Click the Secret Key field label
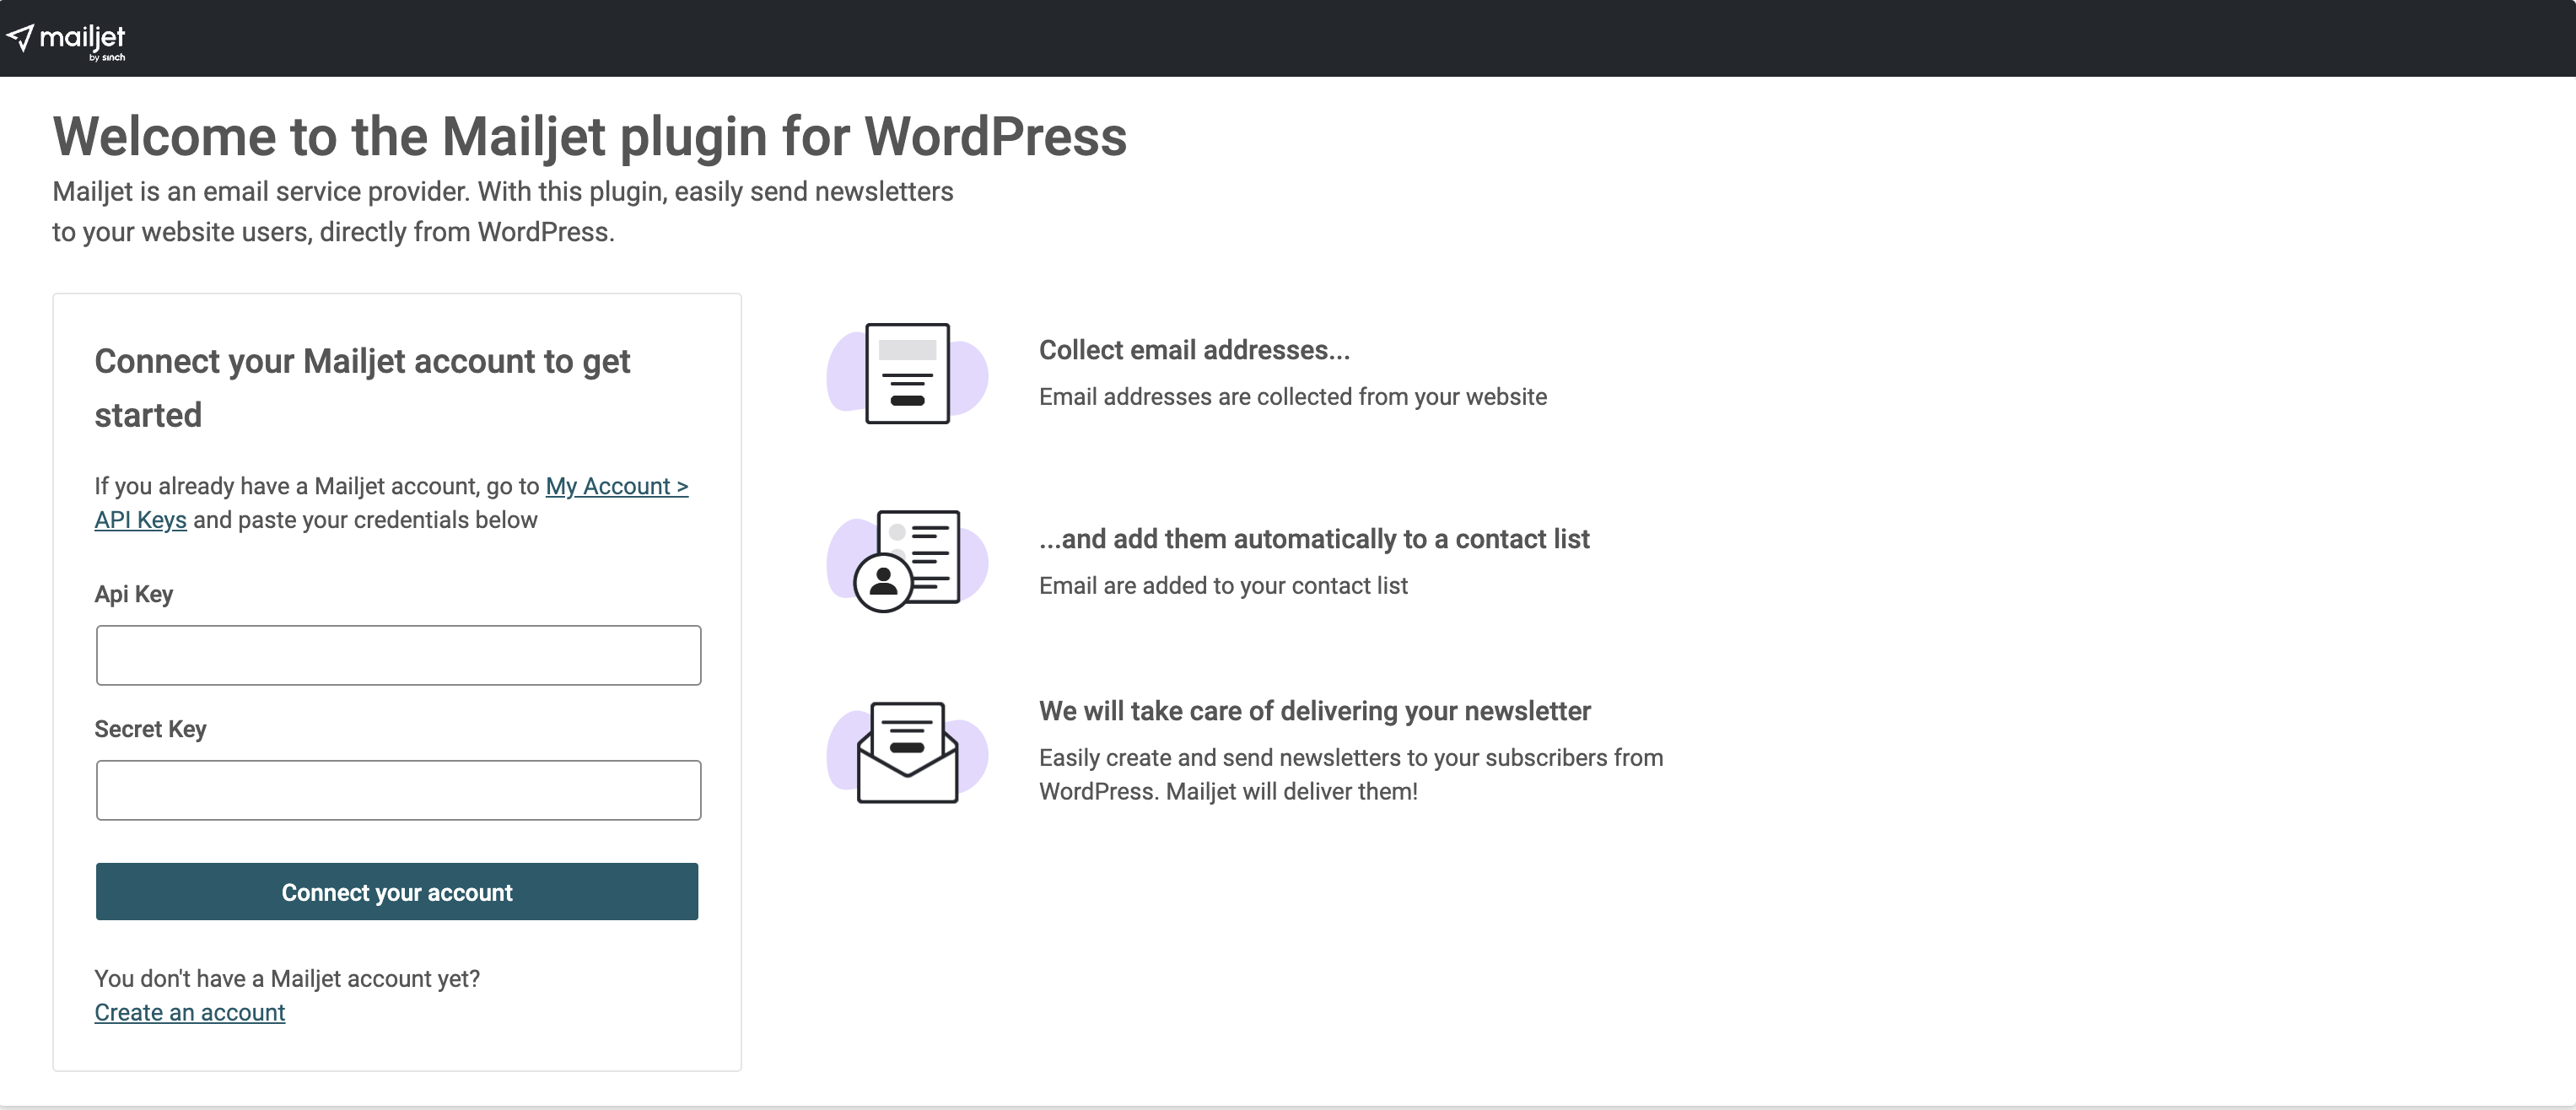Screen dimensions: 2576x1110 pyautogui.click(x=150, y=729)
